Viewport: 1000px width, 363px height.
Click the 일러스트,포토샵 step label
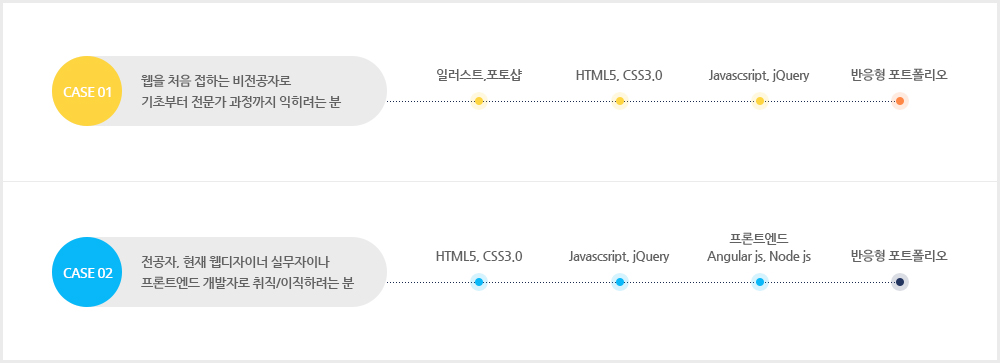click(x=479, y=75)
